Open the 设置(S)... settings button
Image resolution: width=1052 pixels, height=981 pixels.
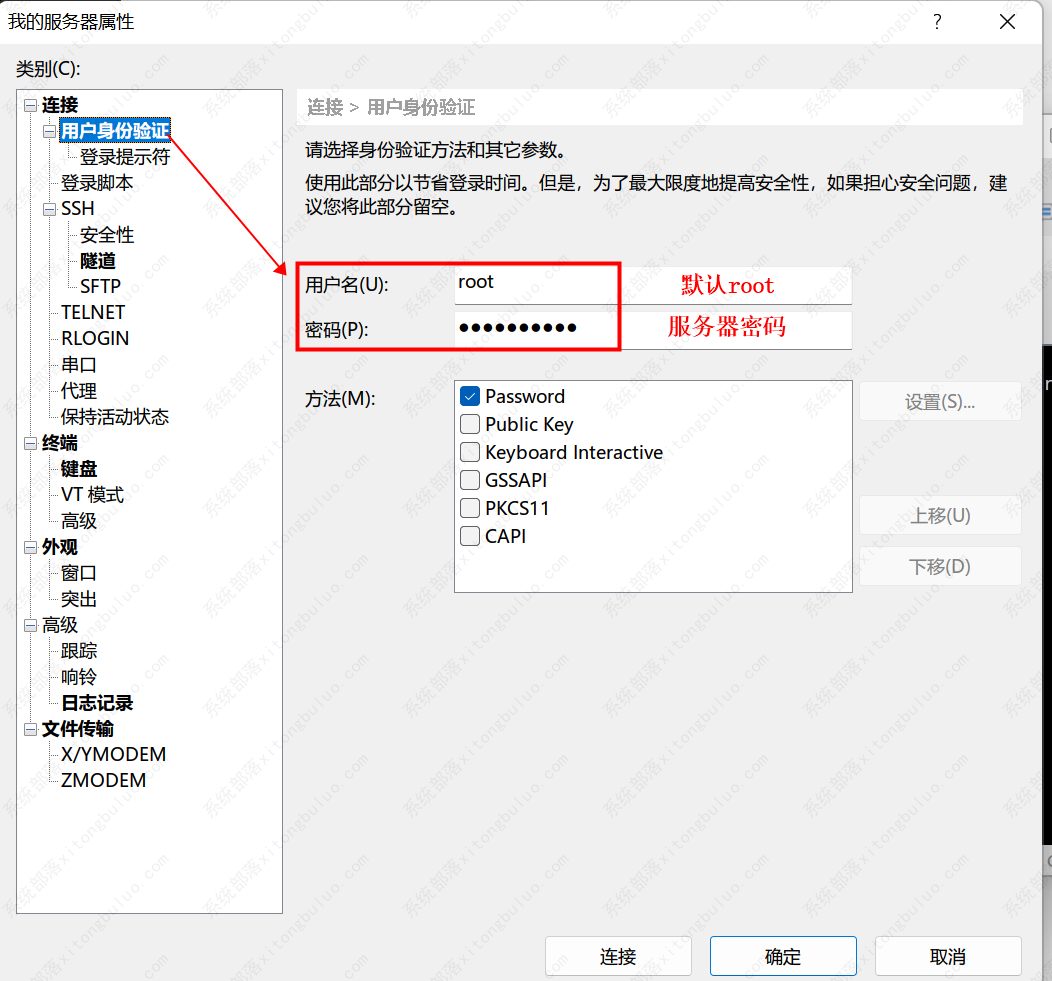[x=940, y=401]
